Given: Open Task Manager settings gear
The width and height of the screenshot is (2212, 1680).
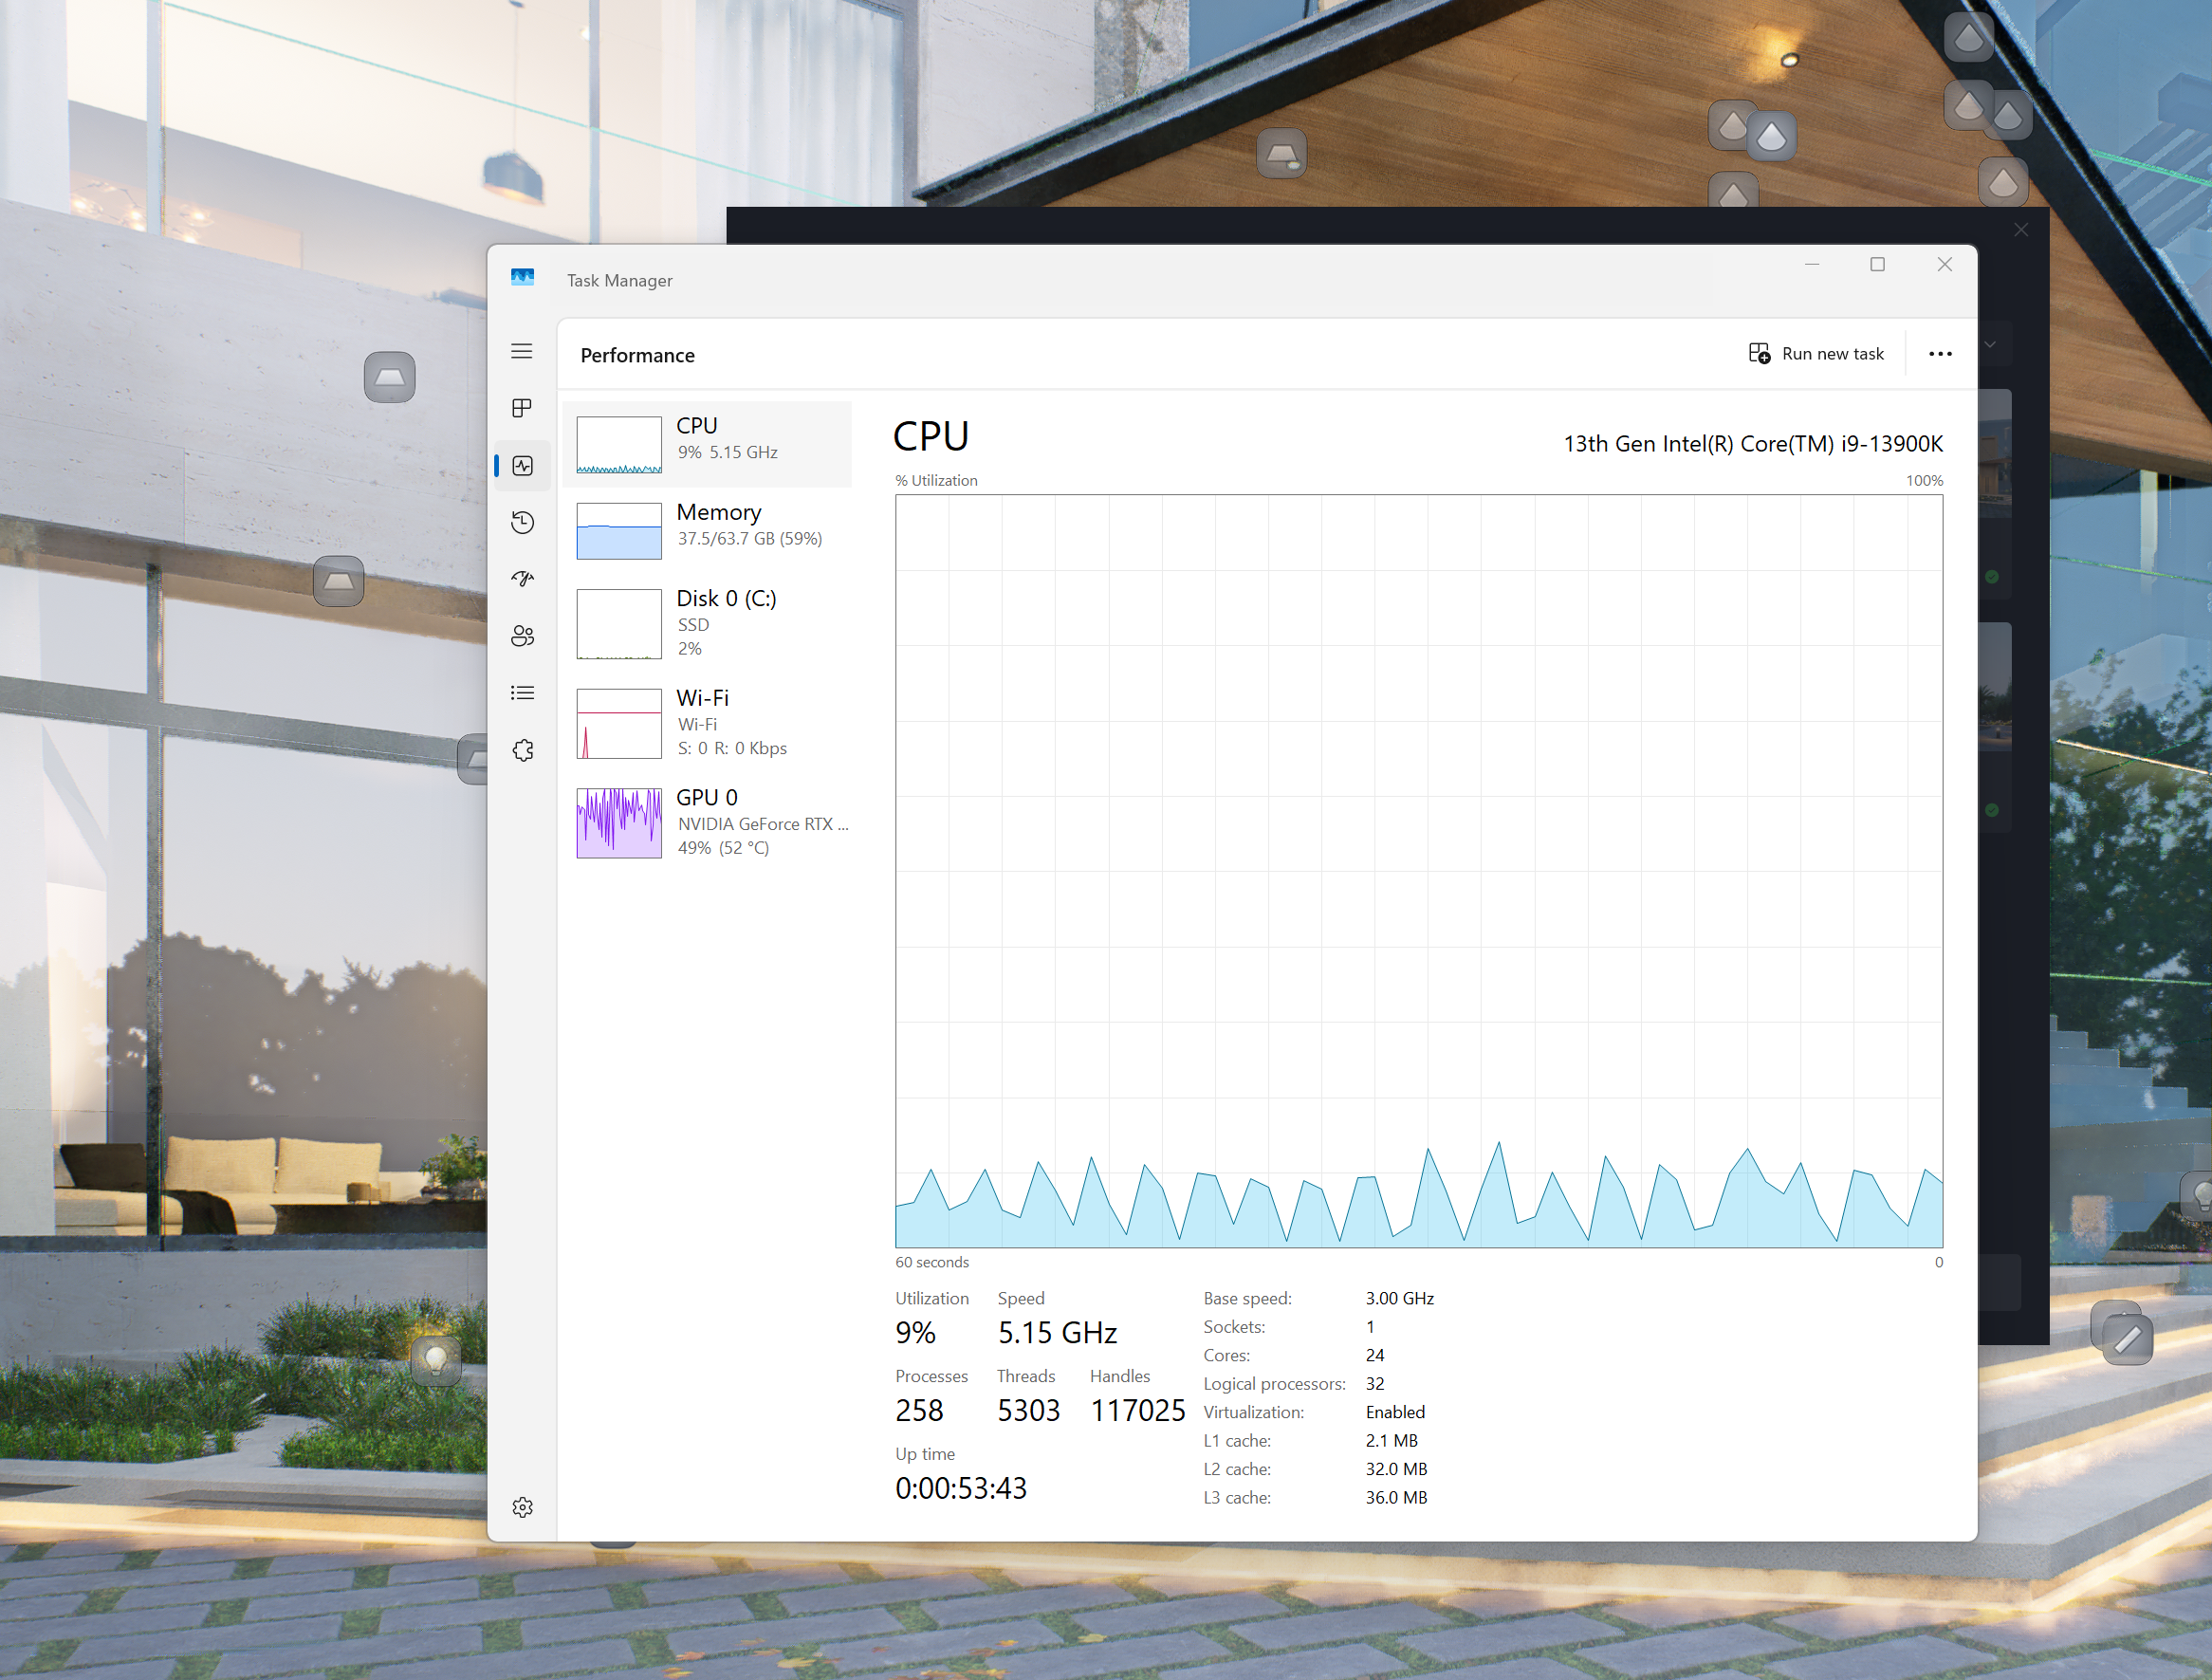Looking at the screenshot, I should pos(522,1507).
